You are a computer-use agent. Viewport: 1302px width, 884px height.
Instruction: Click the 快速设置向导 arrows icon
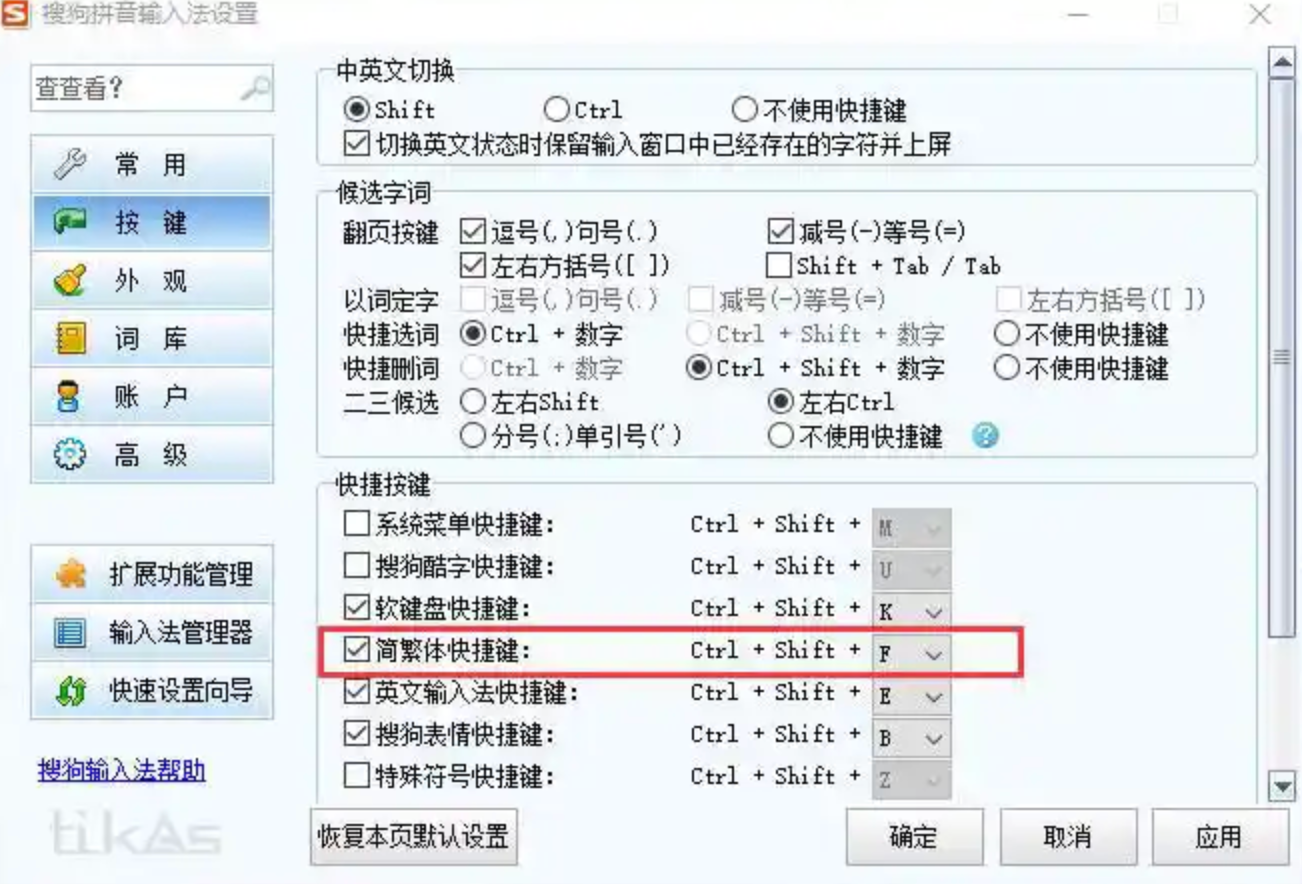[69, 691]
